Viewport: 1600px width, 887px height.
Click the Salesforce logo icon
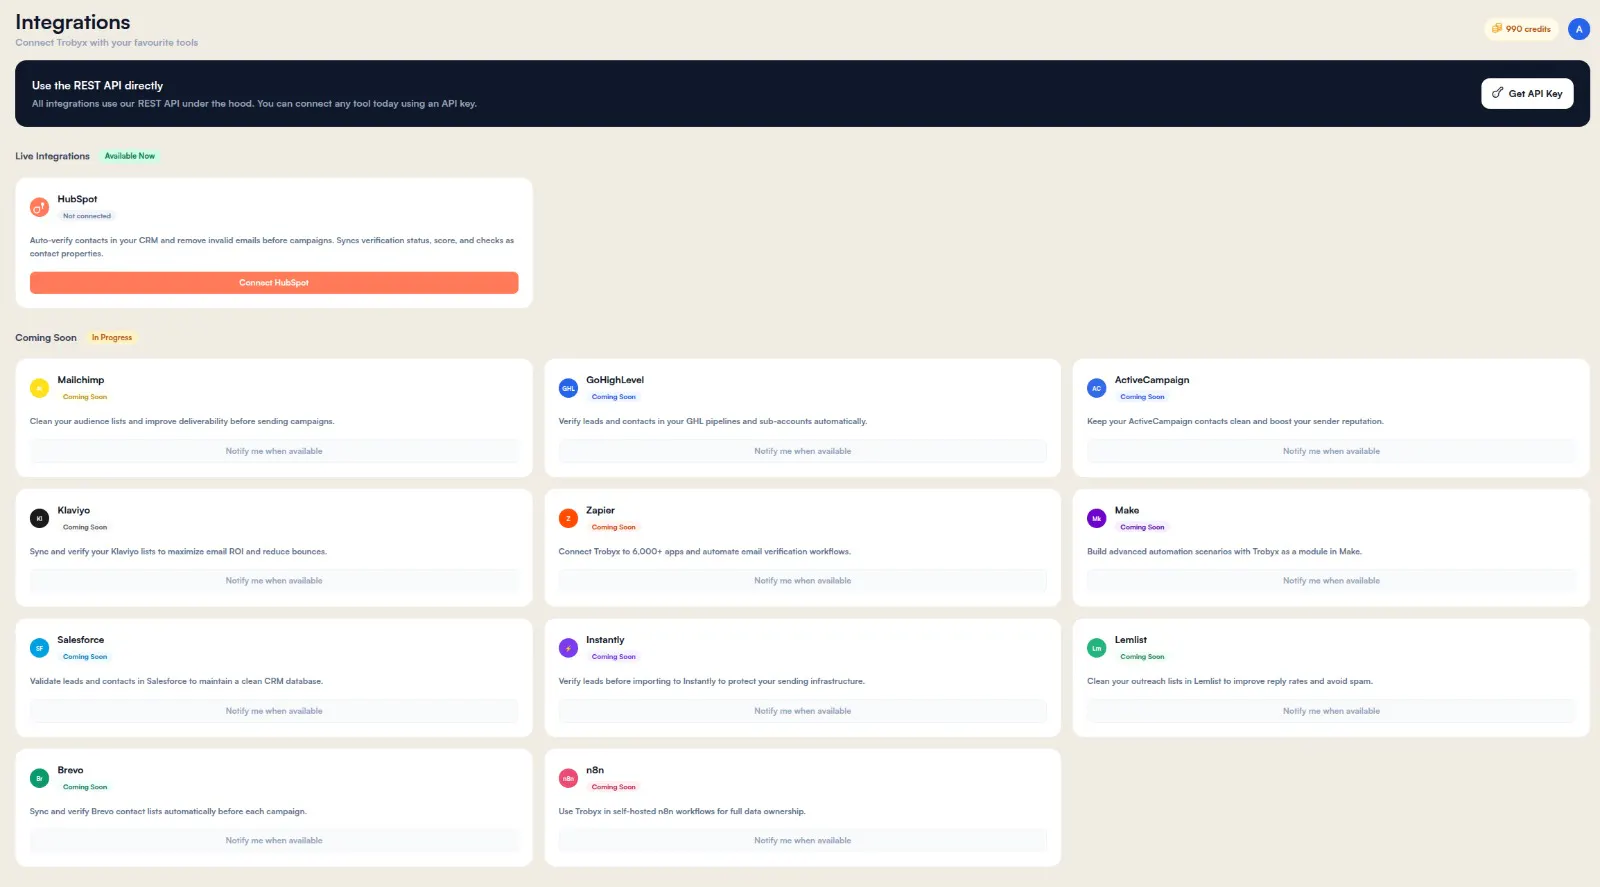click(39, 648)
